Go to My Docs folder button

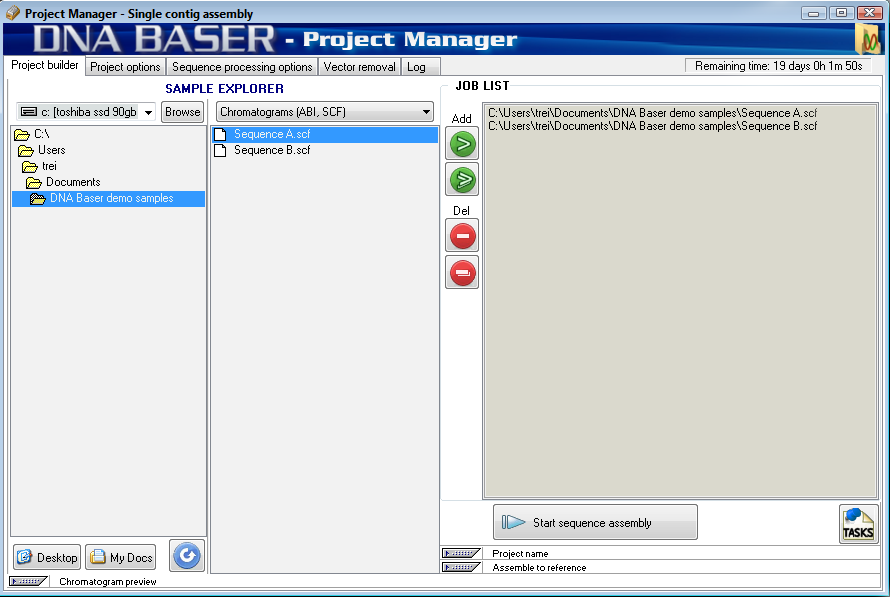pyautogui.click(x=121, y=557)
